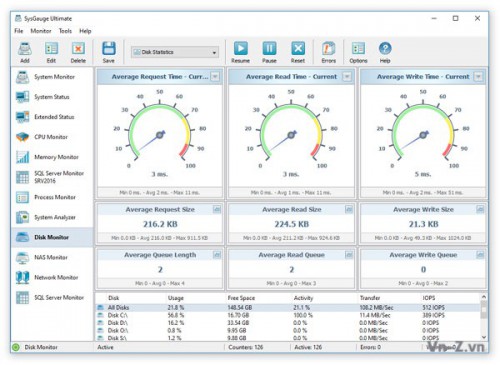The width and height of the screenshot is (500, 365).
Task: Click the 21.3 KB write size value
Action: coord(423,224)
